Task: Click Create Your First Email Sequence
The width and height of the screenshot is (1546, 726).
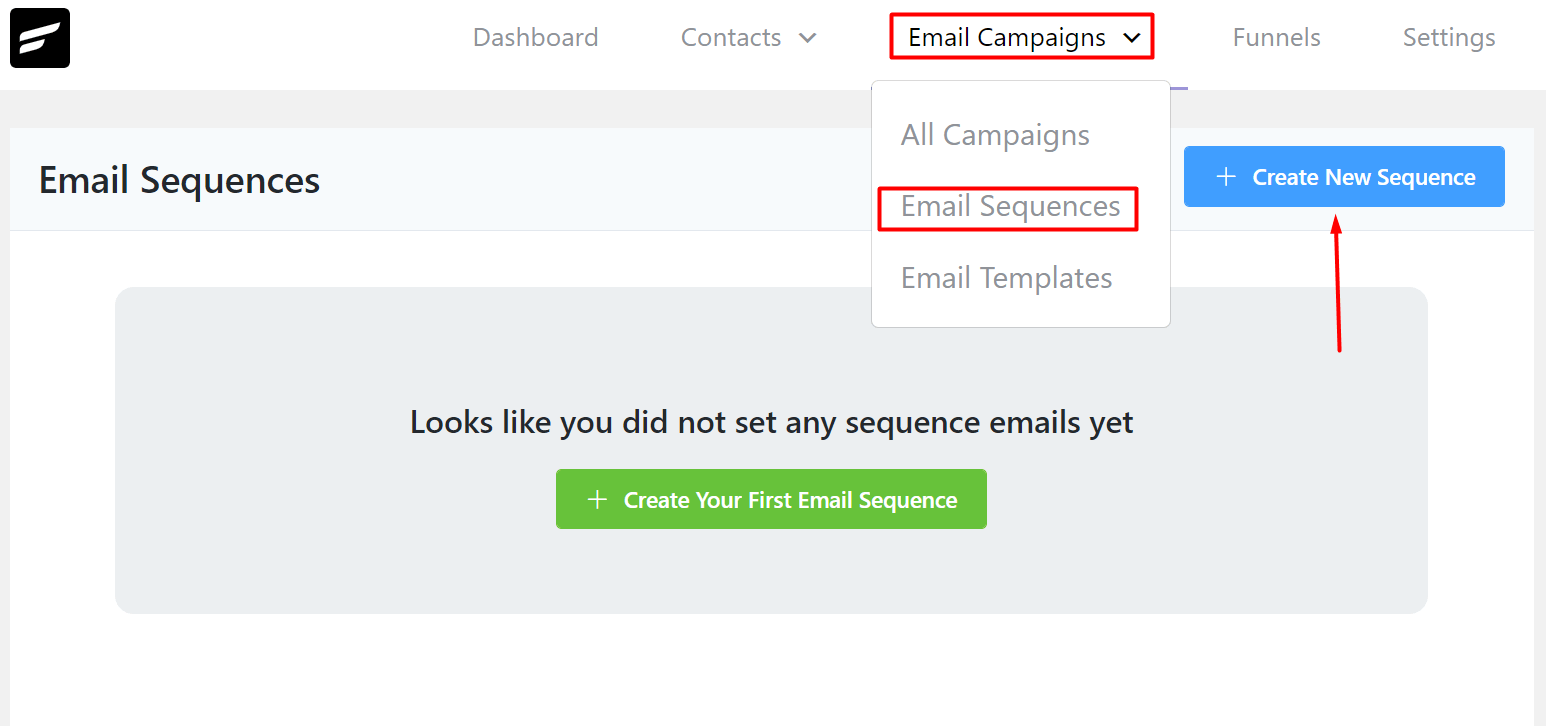Action: coord(771,499)
